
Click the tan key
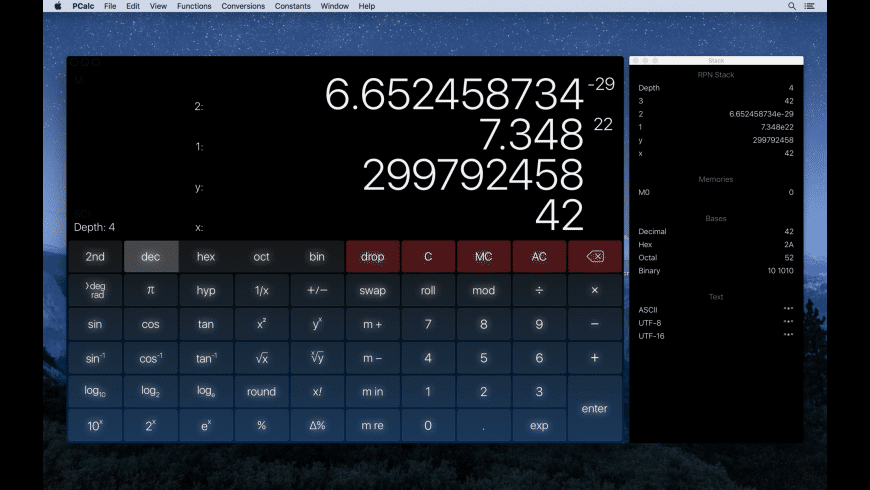206,324
